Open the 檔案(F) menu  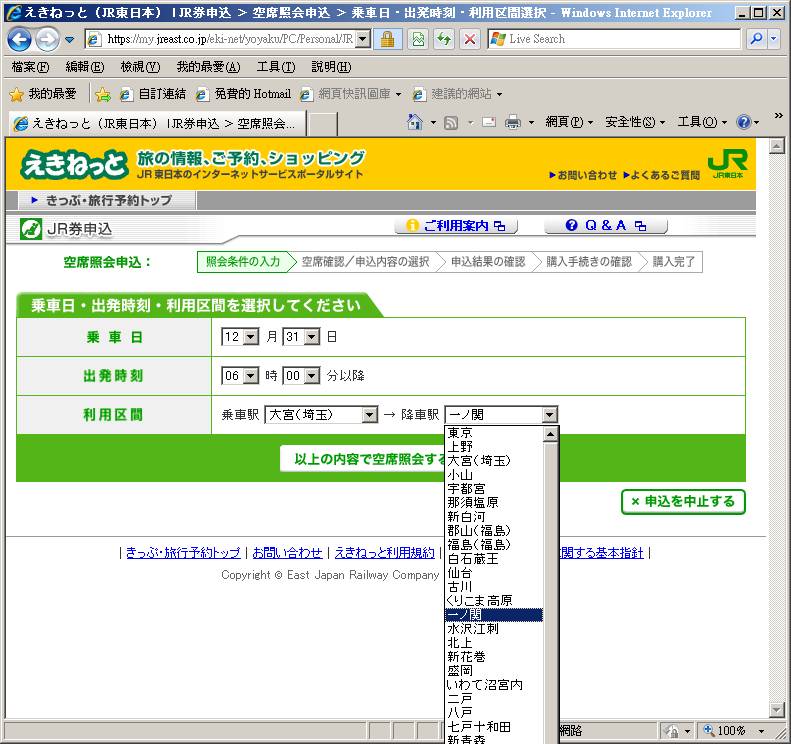pos(30,67)
